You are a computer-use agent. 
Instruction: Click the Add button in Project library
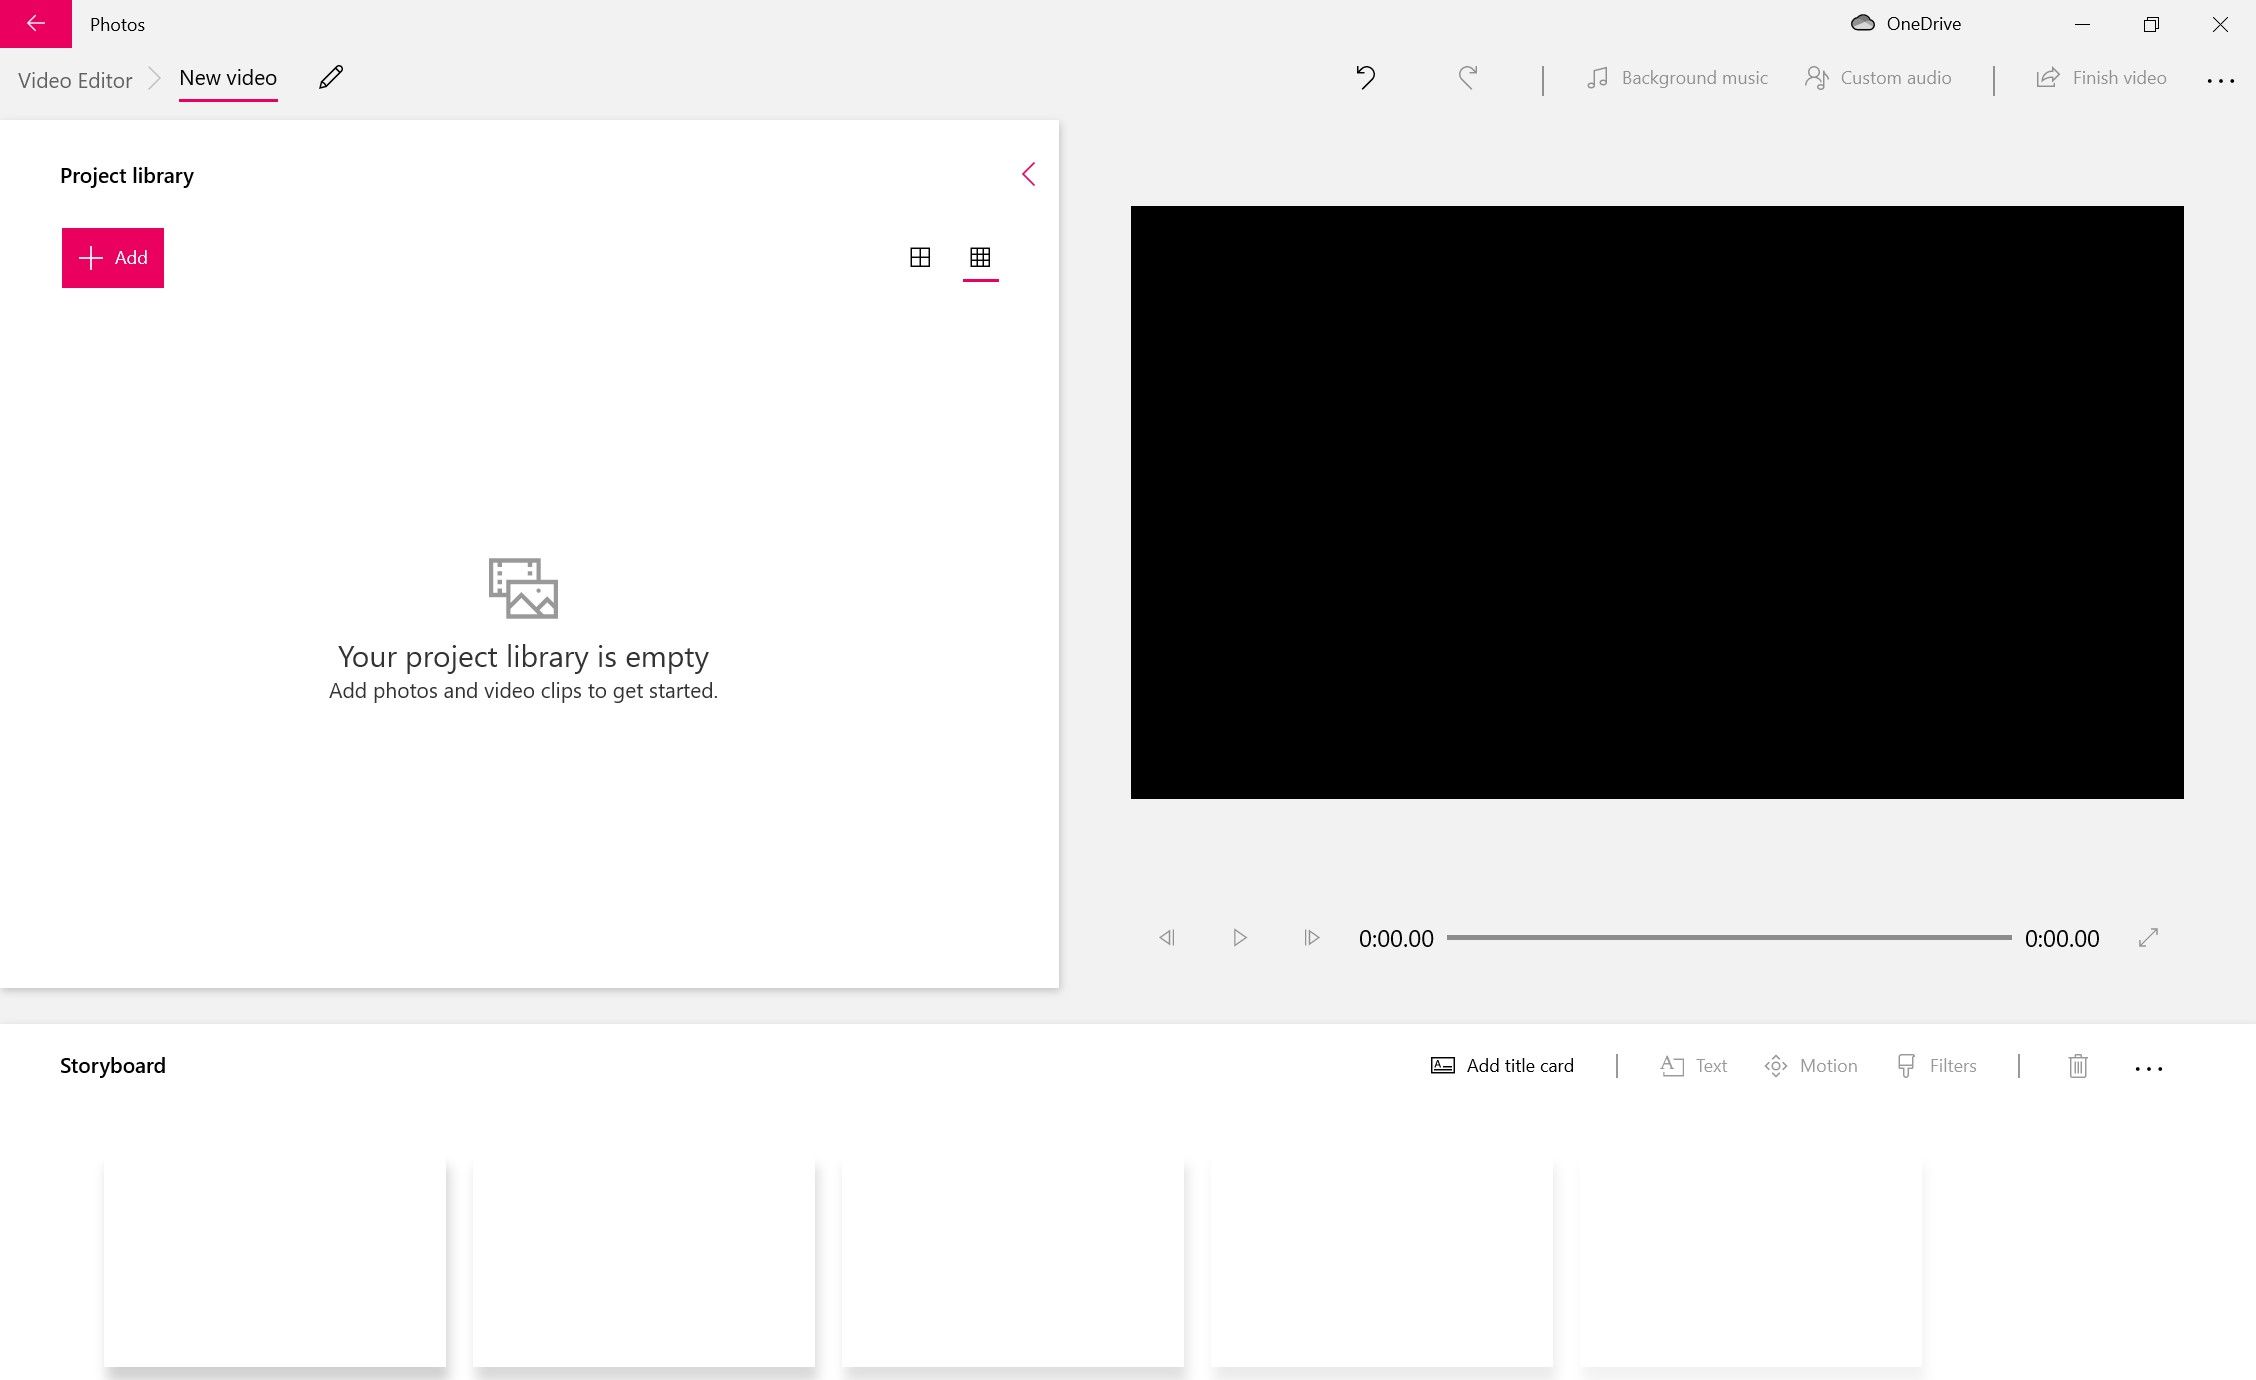(x=113, y=258)
